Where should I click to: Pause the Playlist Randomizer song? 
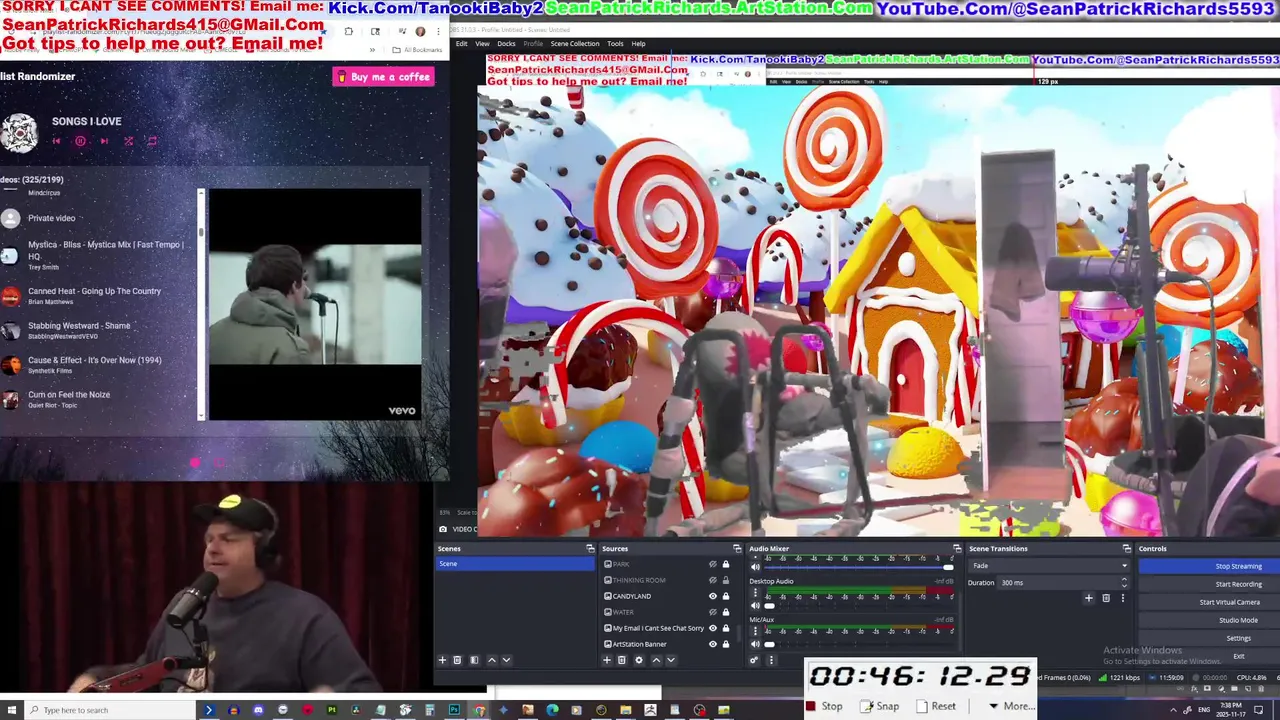(x=80, y=141)
